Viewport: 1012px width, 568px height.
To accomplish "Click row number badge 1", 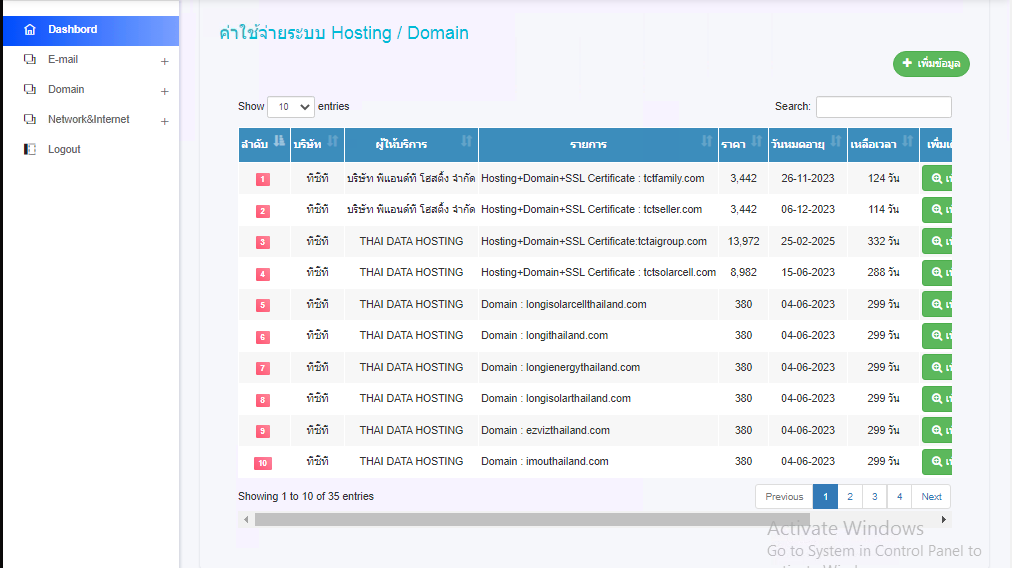I will tap(263, 179).
